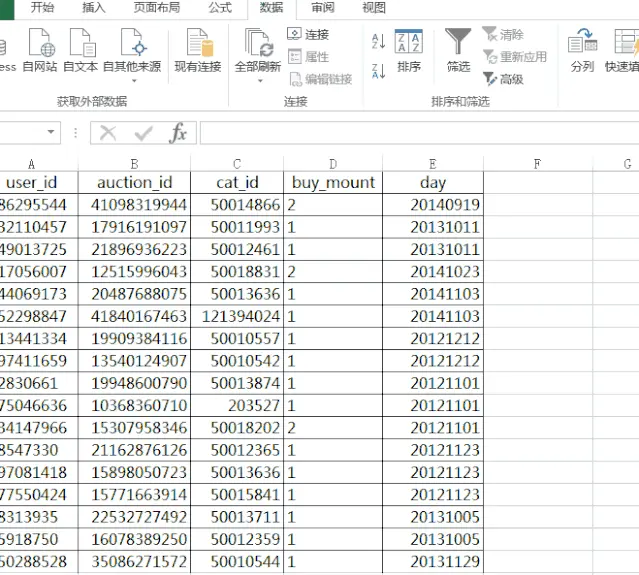
Task: Select cell with 50018202
Action: (x=237, y=428)
